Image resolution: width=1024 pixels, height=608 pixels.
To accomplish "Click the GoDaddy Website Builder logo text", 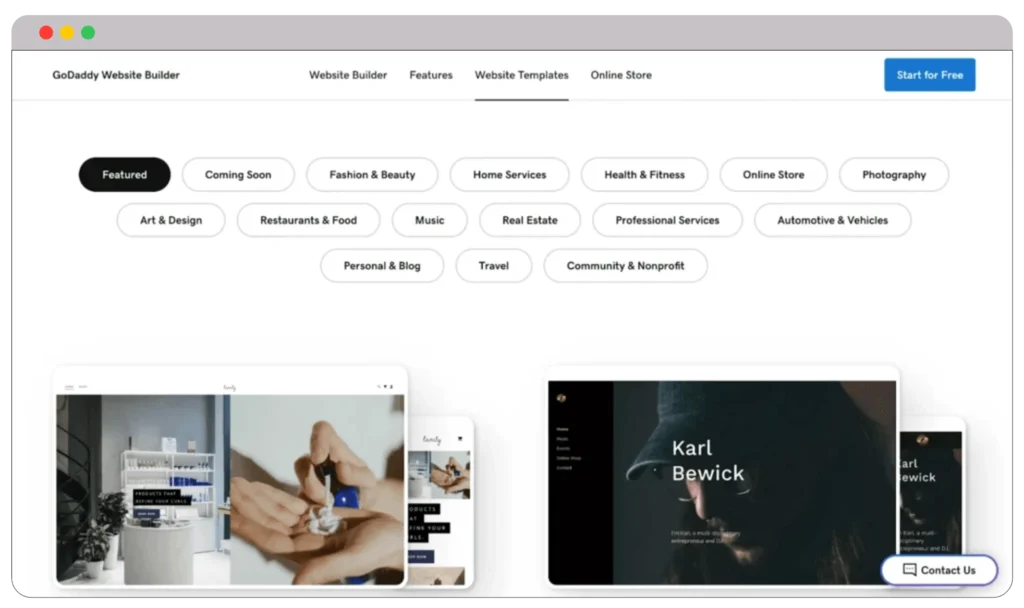I will click(x=116, y=75).
